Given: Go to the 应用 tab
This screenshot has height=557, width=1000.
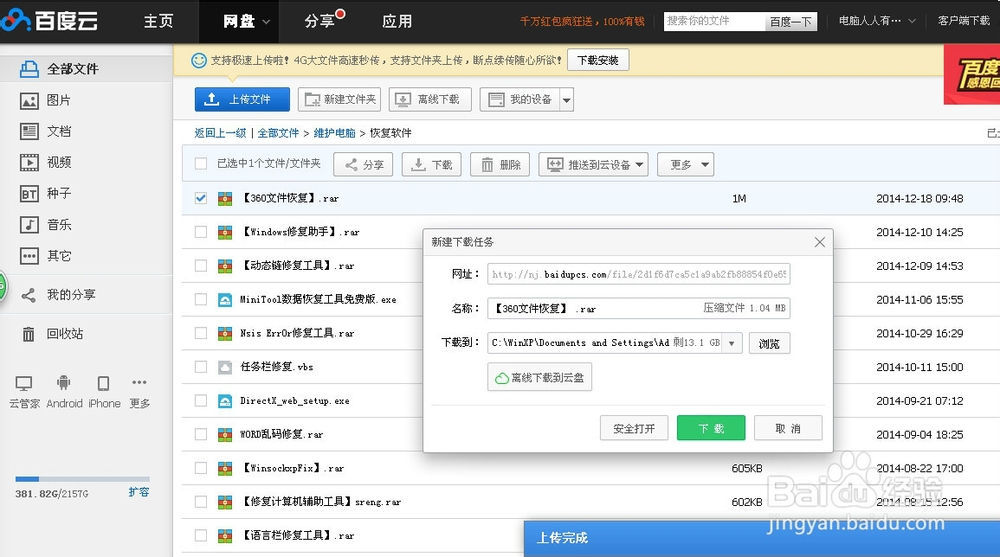Looking at the screenshot, I should coord(397,21).
